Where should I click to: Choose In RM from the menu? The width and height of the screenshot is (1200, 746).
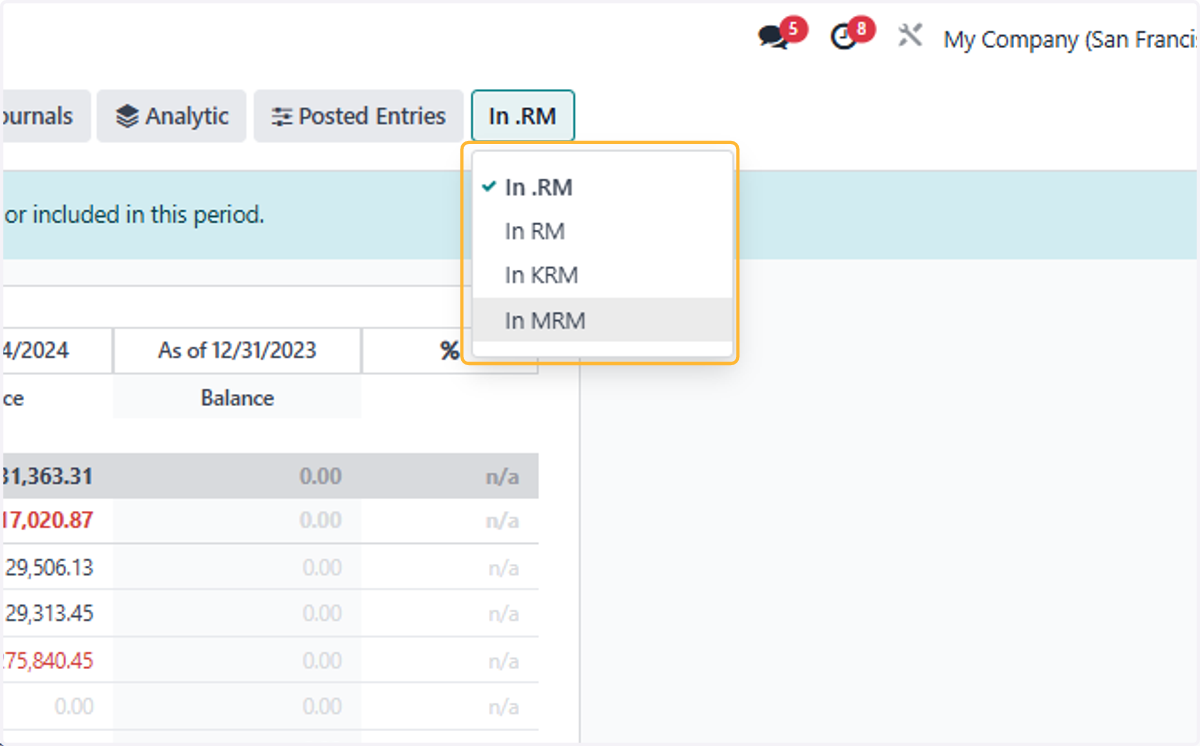tap(602, 231)
